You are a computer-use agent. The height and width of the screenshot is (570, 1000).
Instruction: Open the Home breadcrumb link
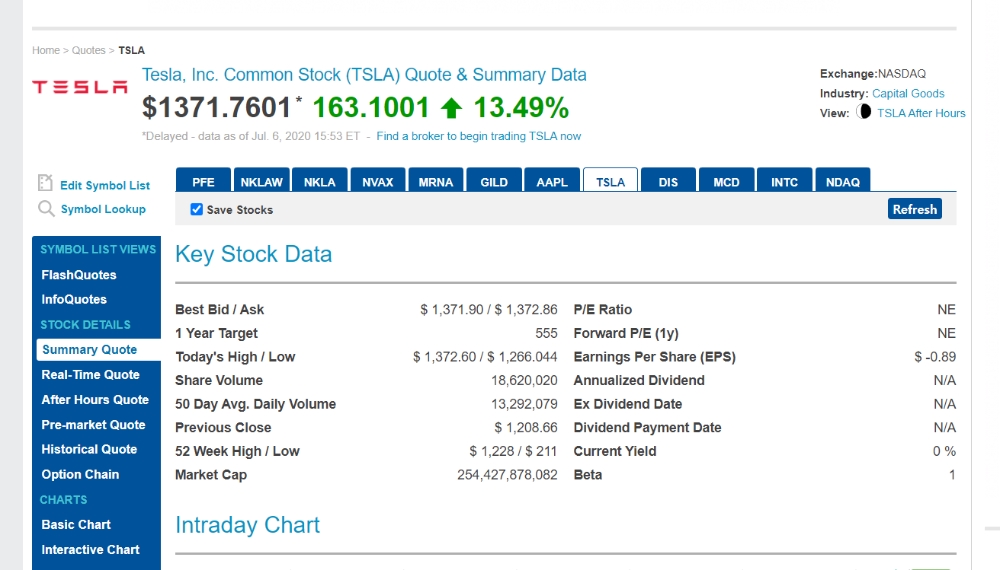tap(46, 50)
